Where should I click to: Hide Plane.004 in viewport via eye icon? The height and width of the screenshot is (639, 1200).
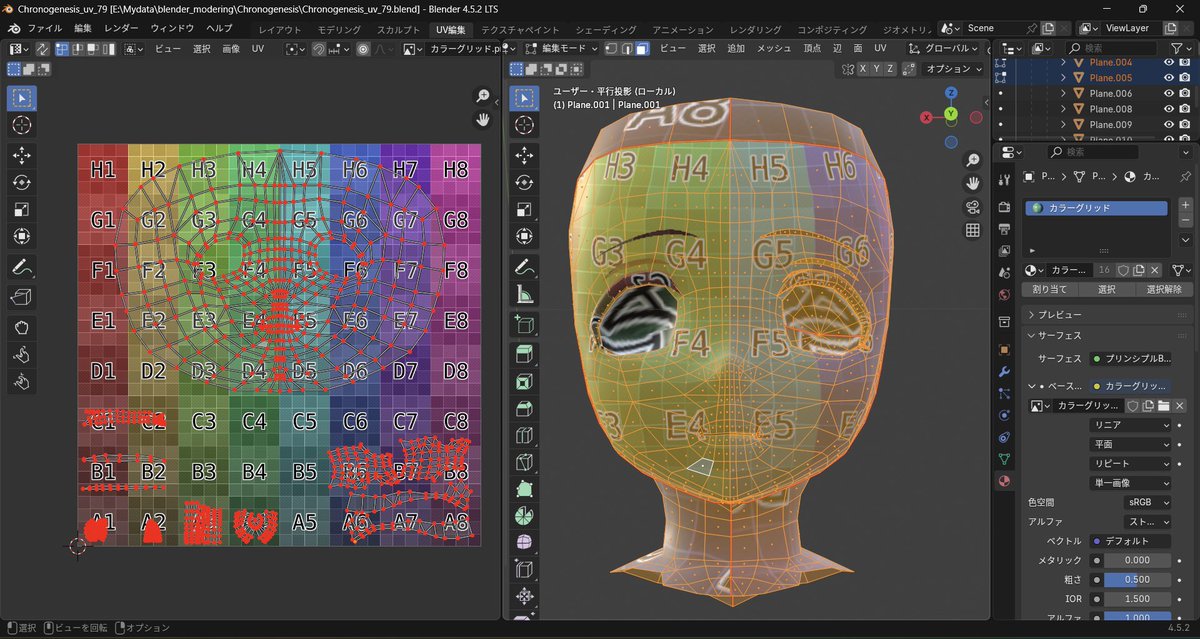tap(1169, 62)
